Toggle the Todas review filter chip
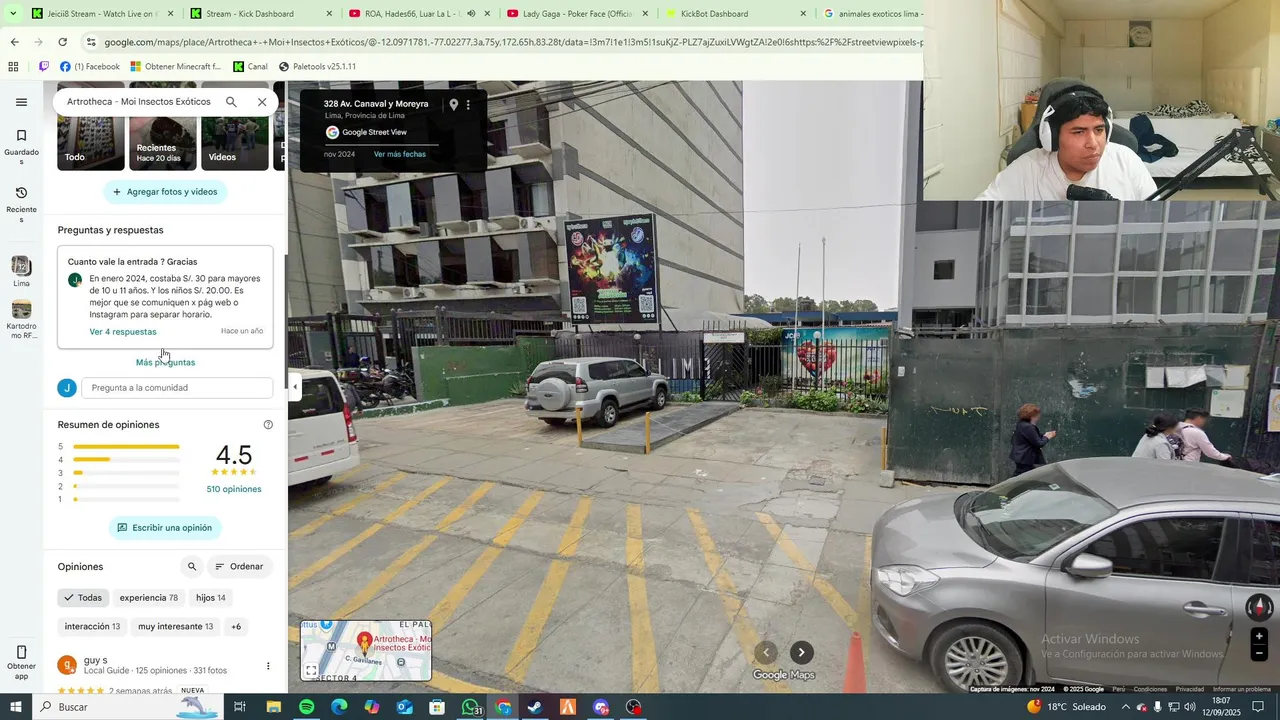This screenshot has width=1280, height=720. [83, 598]
